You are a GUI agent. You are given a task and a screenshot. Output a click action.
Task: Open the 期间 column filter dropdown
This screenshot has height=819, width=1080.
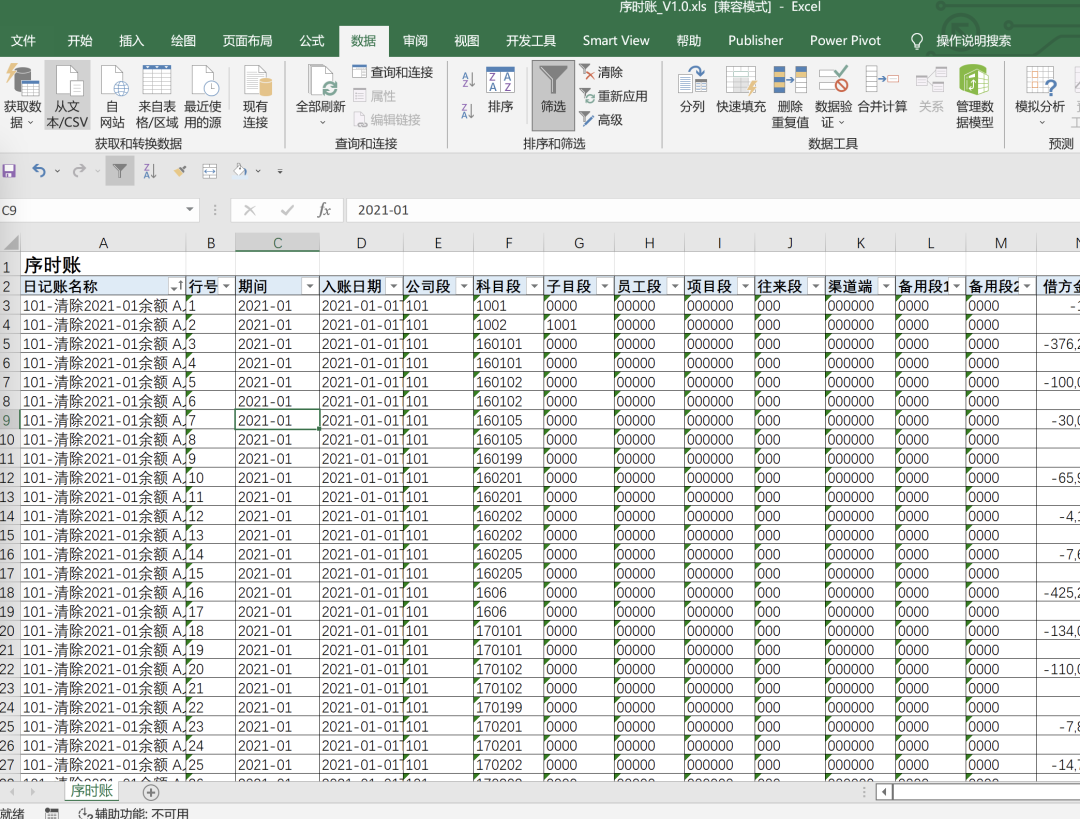click(x=310, y=287)
